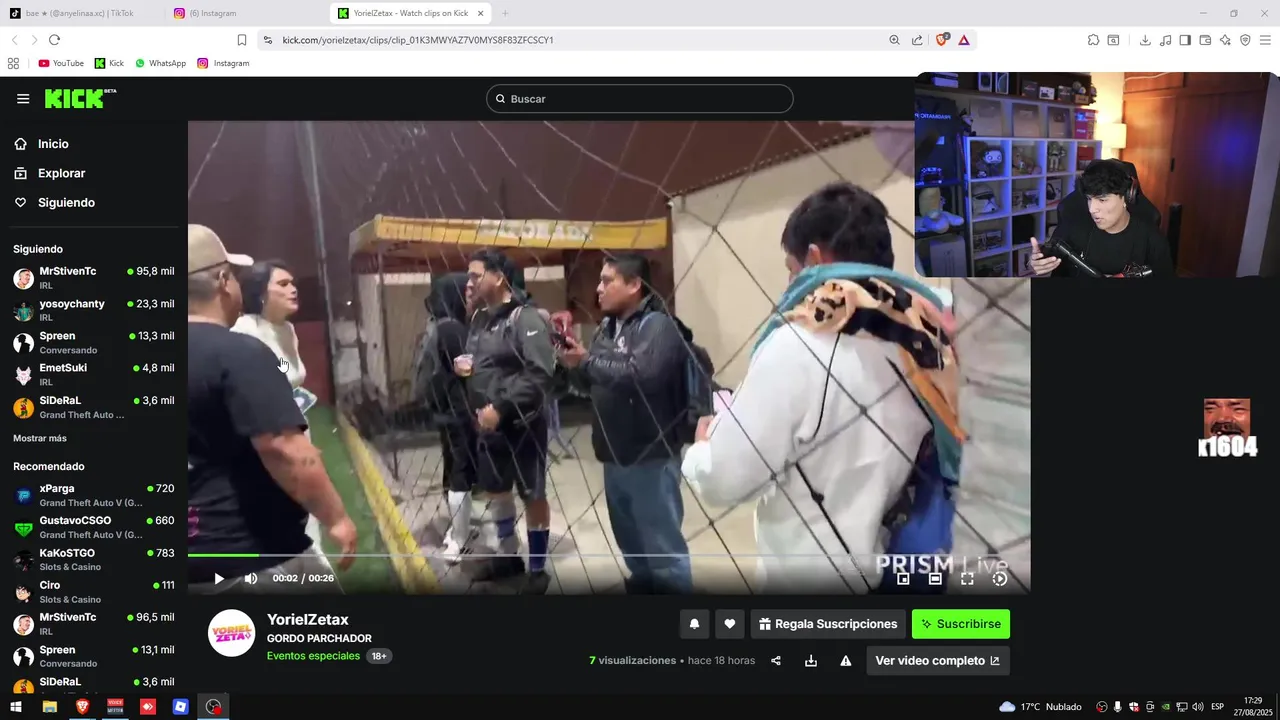Click the browser share page icon
This screenshot has width=1280, height=720.
917,40
